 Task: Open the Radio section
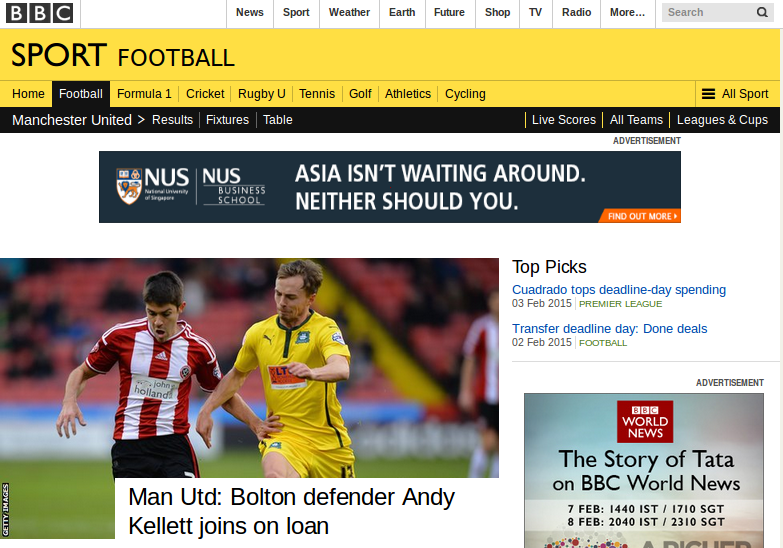pos(576,12)
